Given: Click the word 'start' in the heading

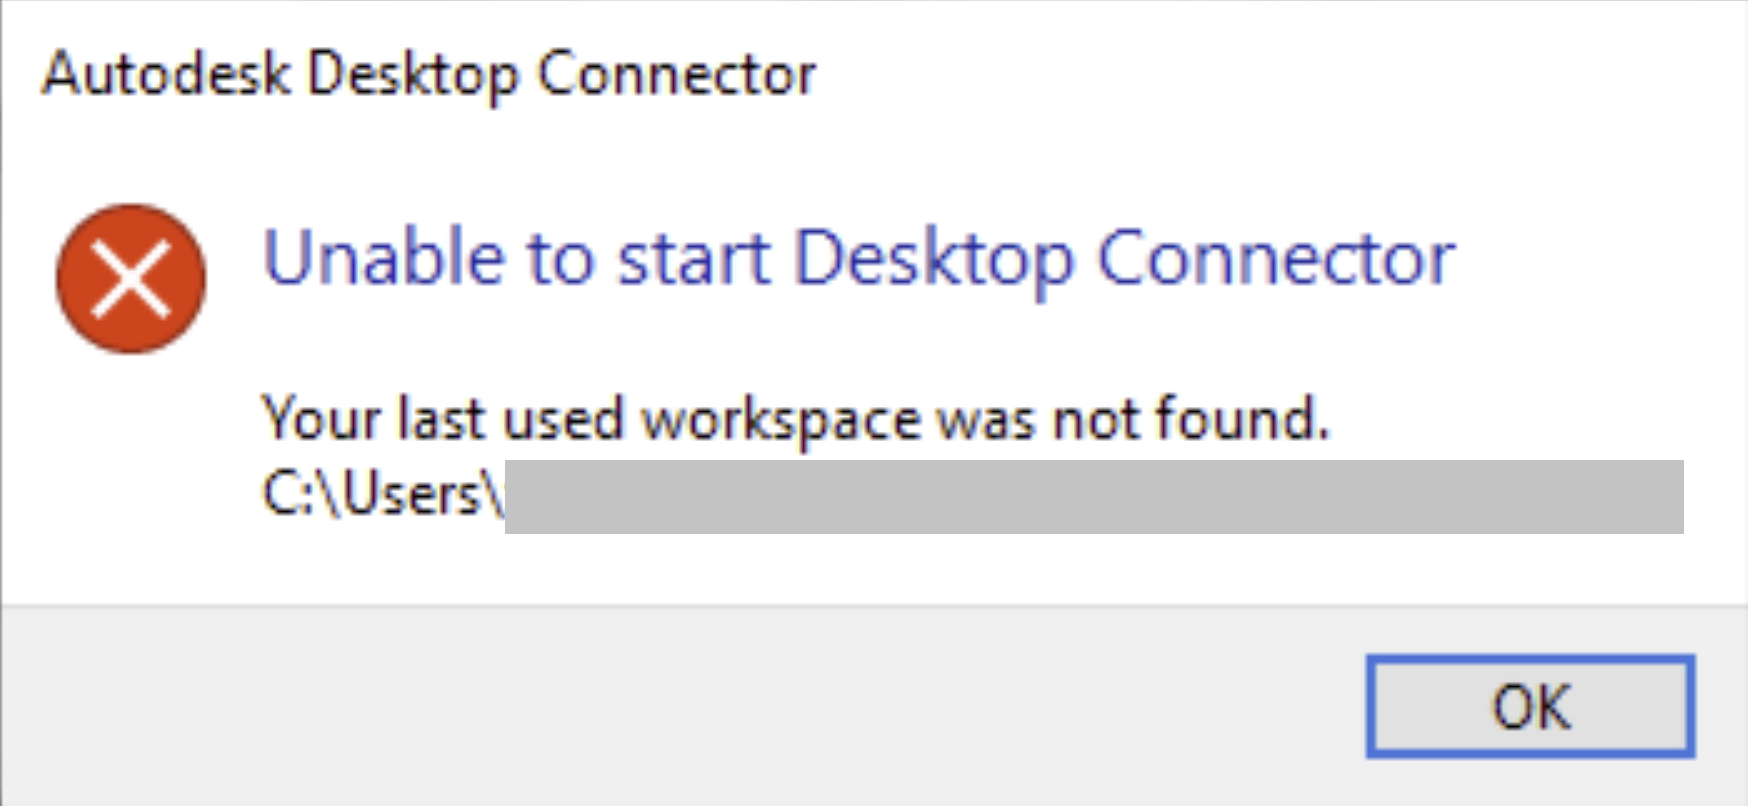Looking at the screenshot, I should pos(694,258).
